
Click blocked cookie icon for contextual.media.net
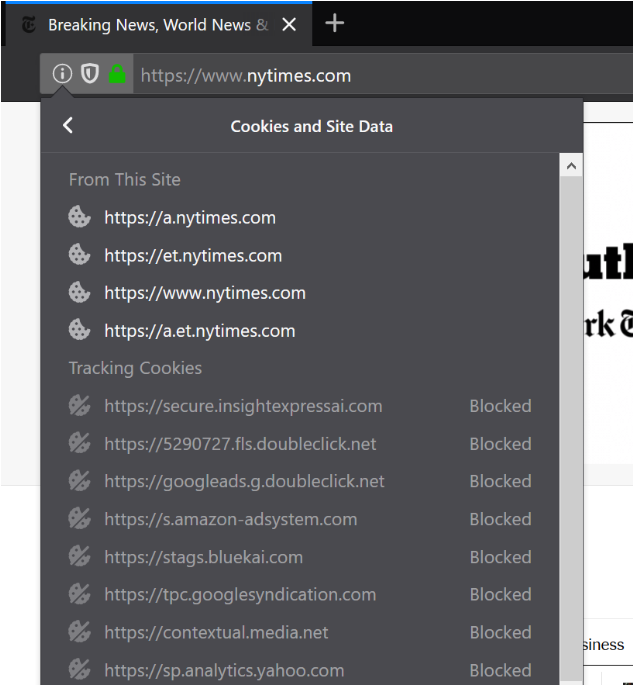(79, 632)
